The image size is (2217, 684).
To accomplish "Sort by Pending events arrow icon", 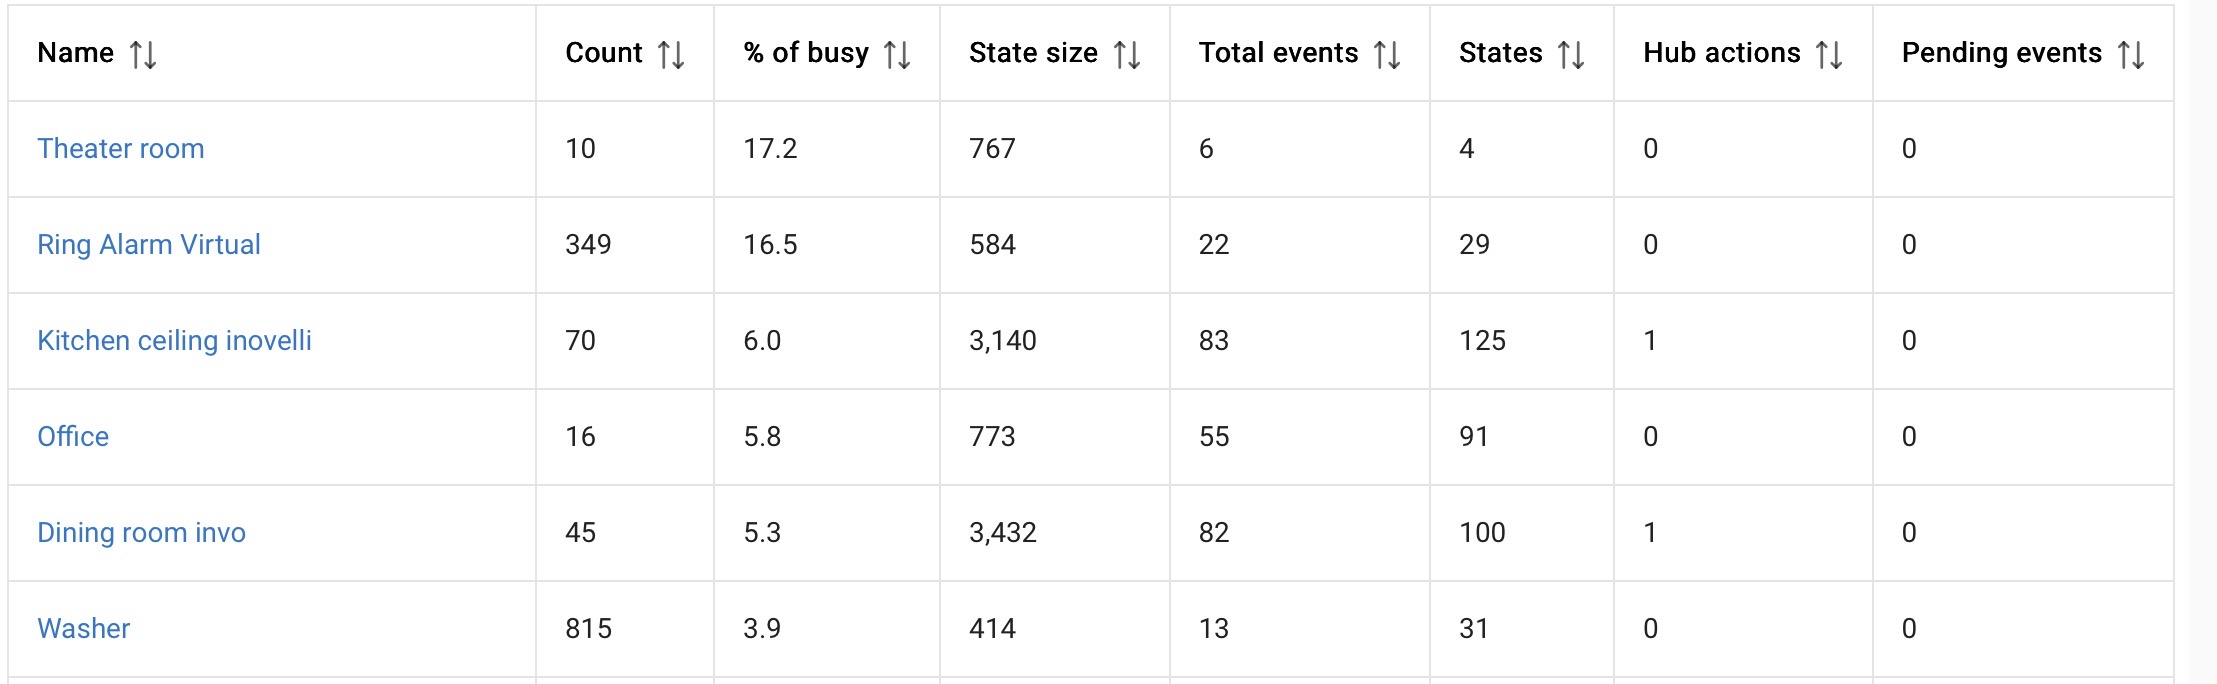I will (2131, 54).
